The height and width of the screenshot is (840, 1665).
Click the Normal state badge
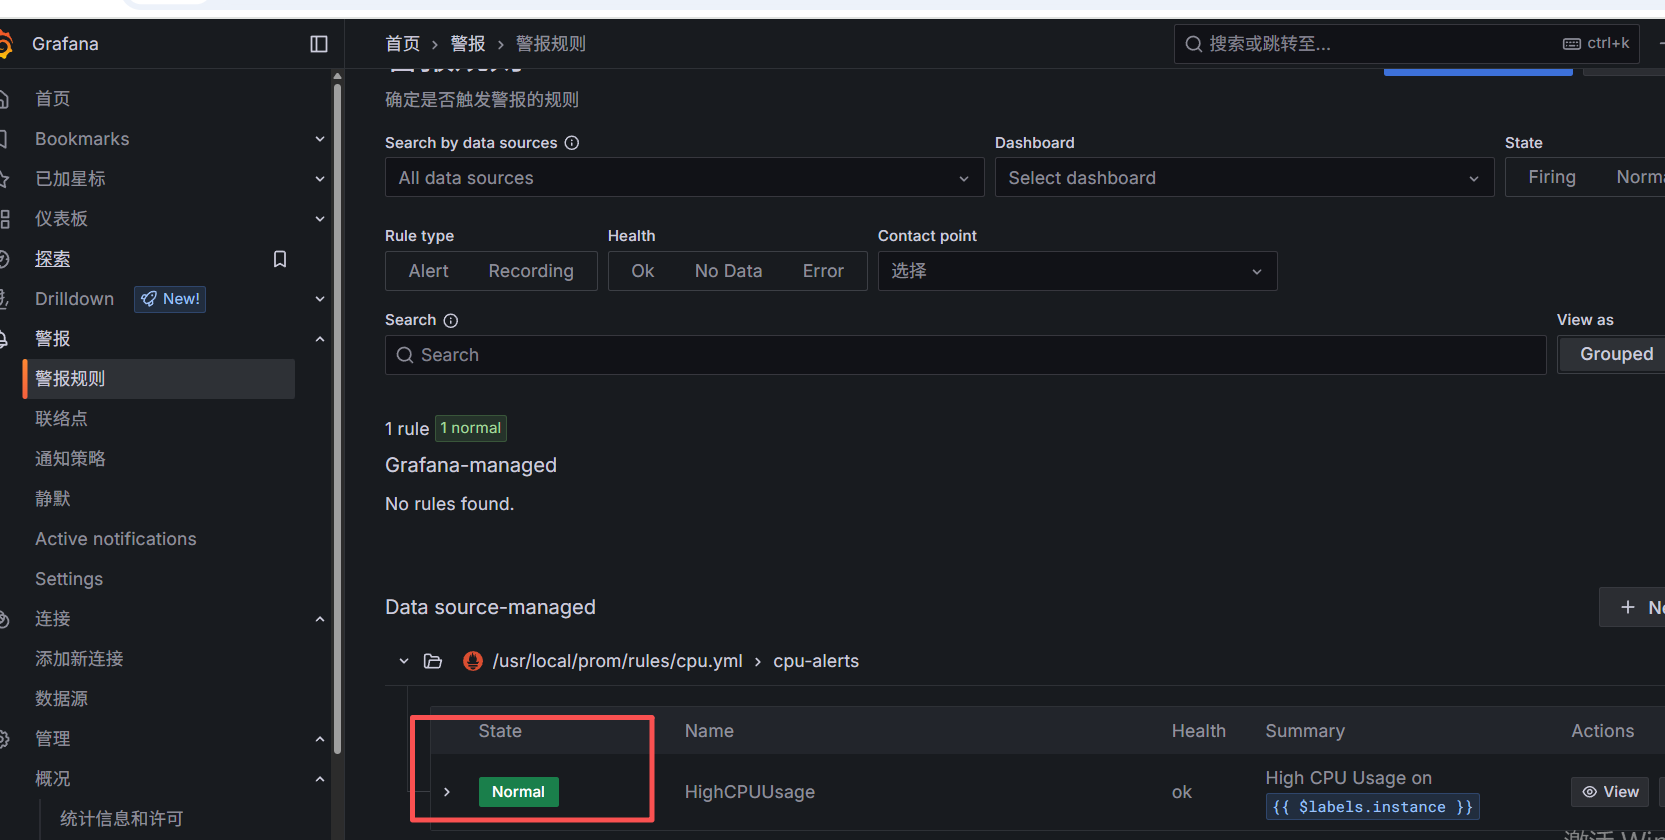coord(518,792)
